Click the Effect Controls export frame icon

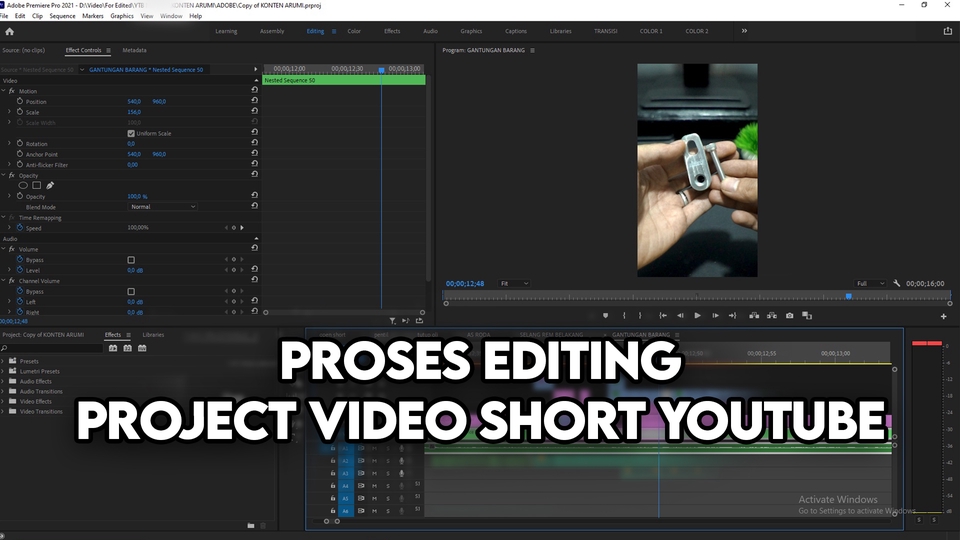[x=419, y=320]
